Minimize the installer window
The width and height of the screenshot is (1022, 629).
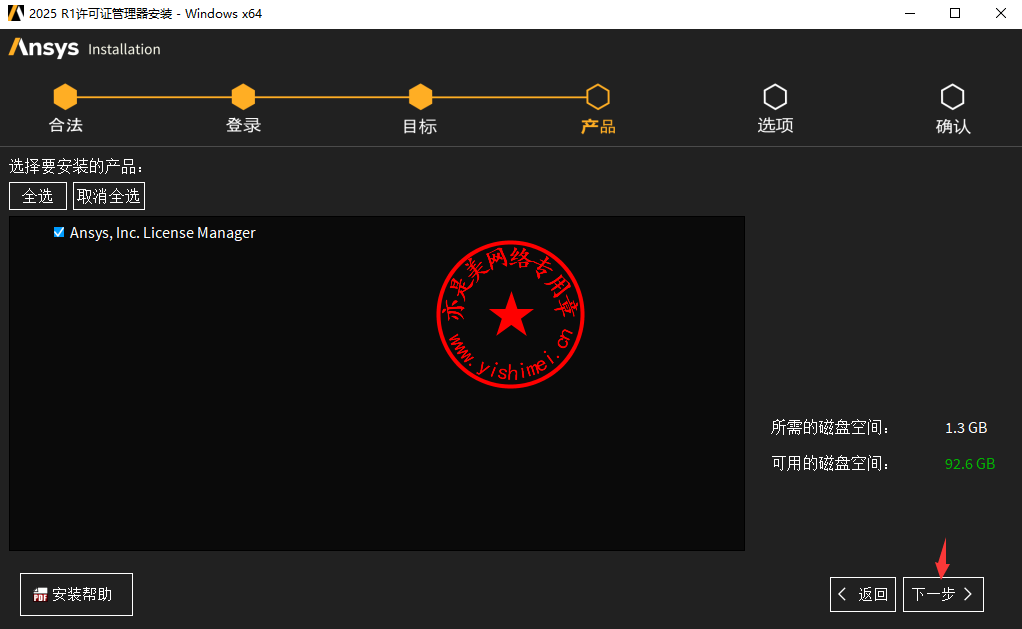pyautogui.click(x=910, y=13)
